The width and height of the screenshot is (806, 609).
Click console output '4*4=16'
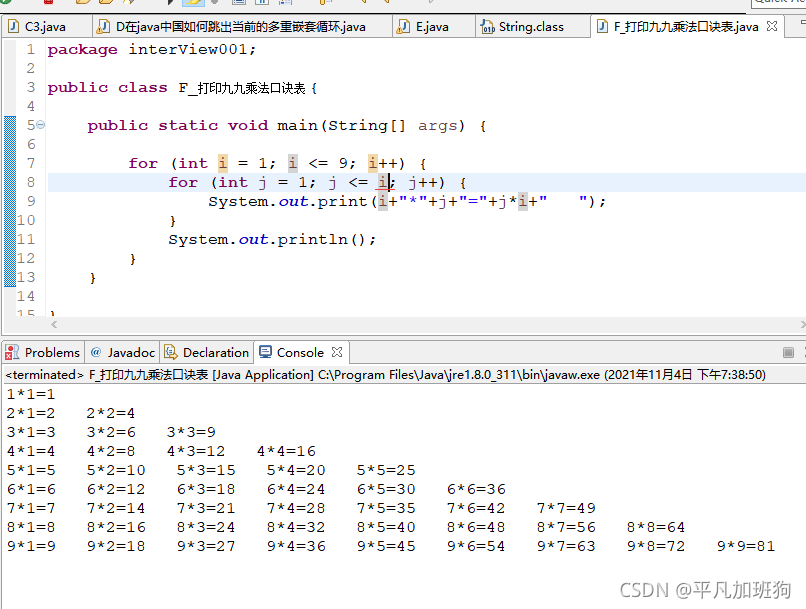coord(286,451)
